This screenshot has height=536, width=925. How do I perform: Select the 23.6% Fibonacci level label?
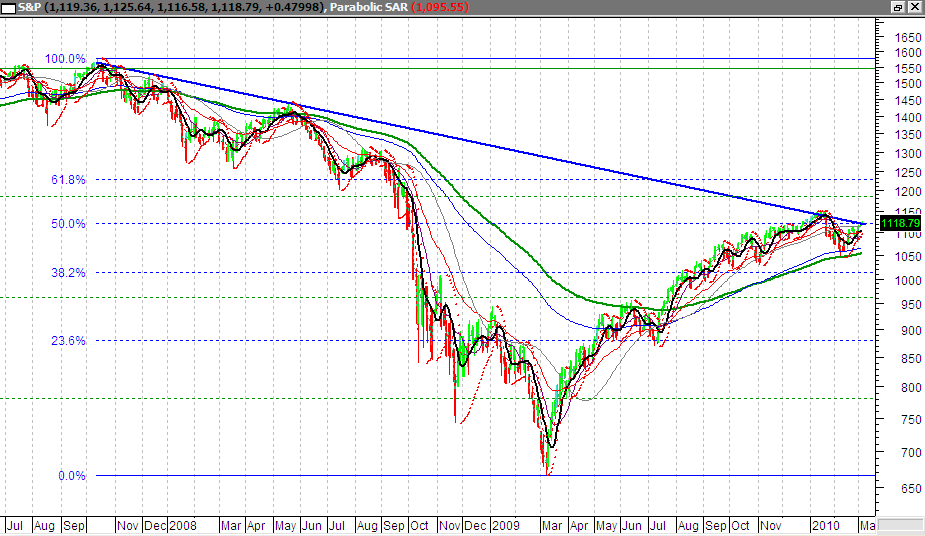pos(68,340)
